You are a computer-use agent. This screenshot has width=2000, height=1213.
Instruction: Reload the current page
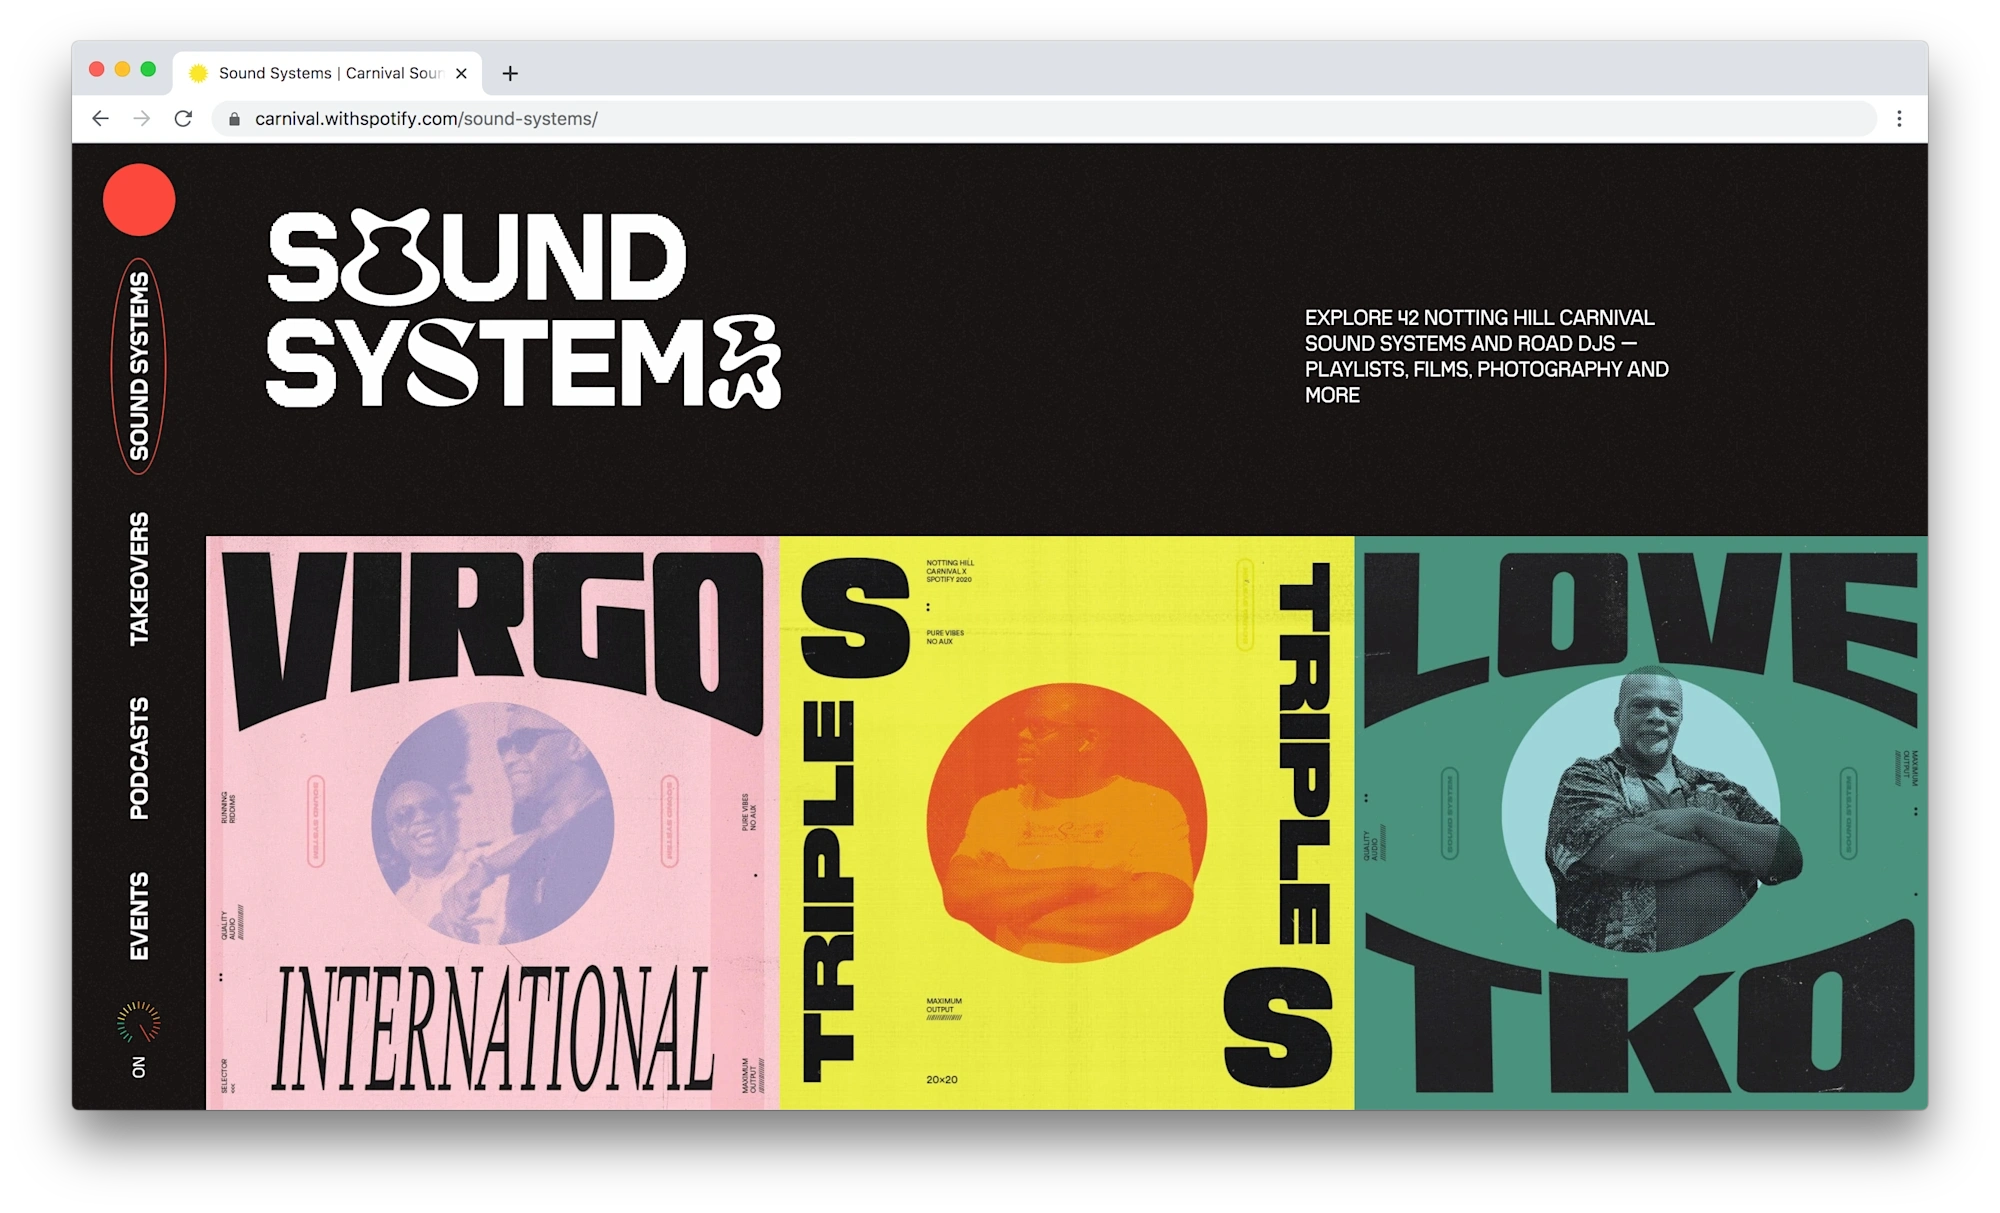click(x=184, y=118)
